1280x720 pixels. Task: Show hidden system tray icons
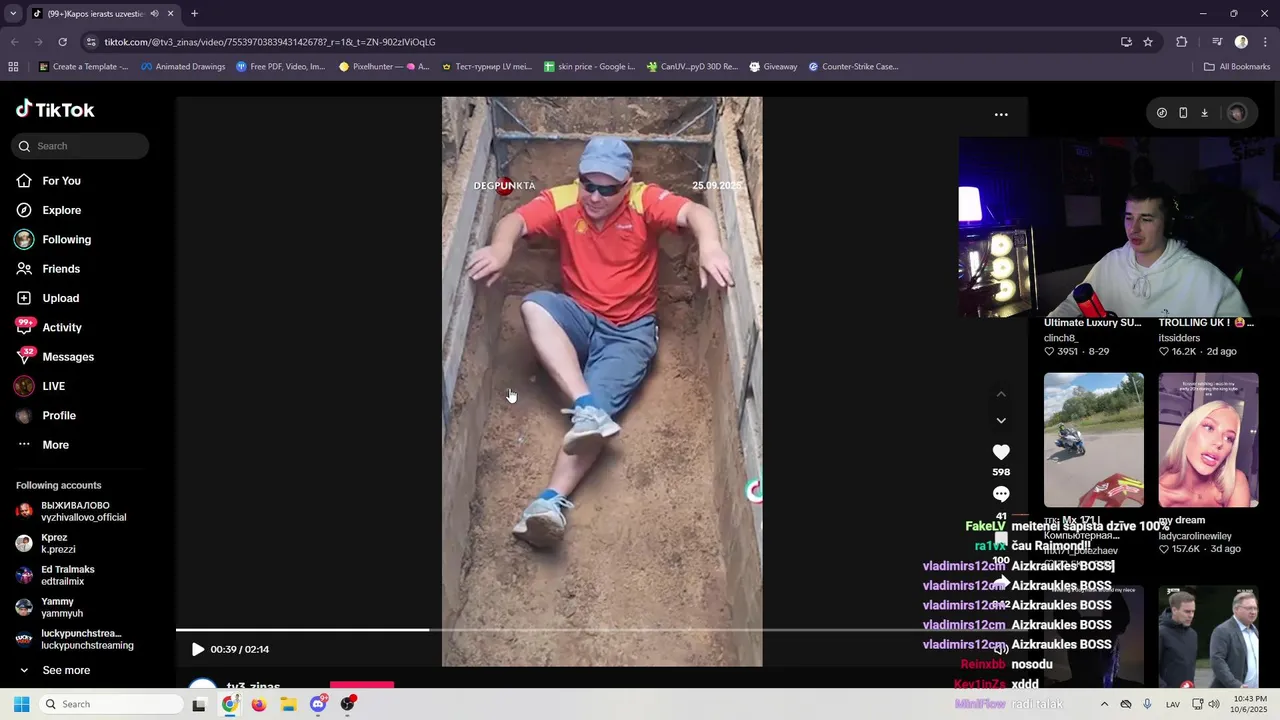[x=1104, y=704]
